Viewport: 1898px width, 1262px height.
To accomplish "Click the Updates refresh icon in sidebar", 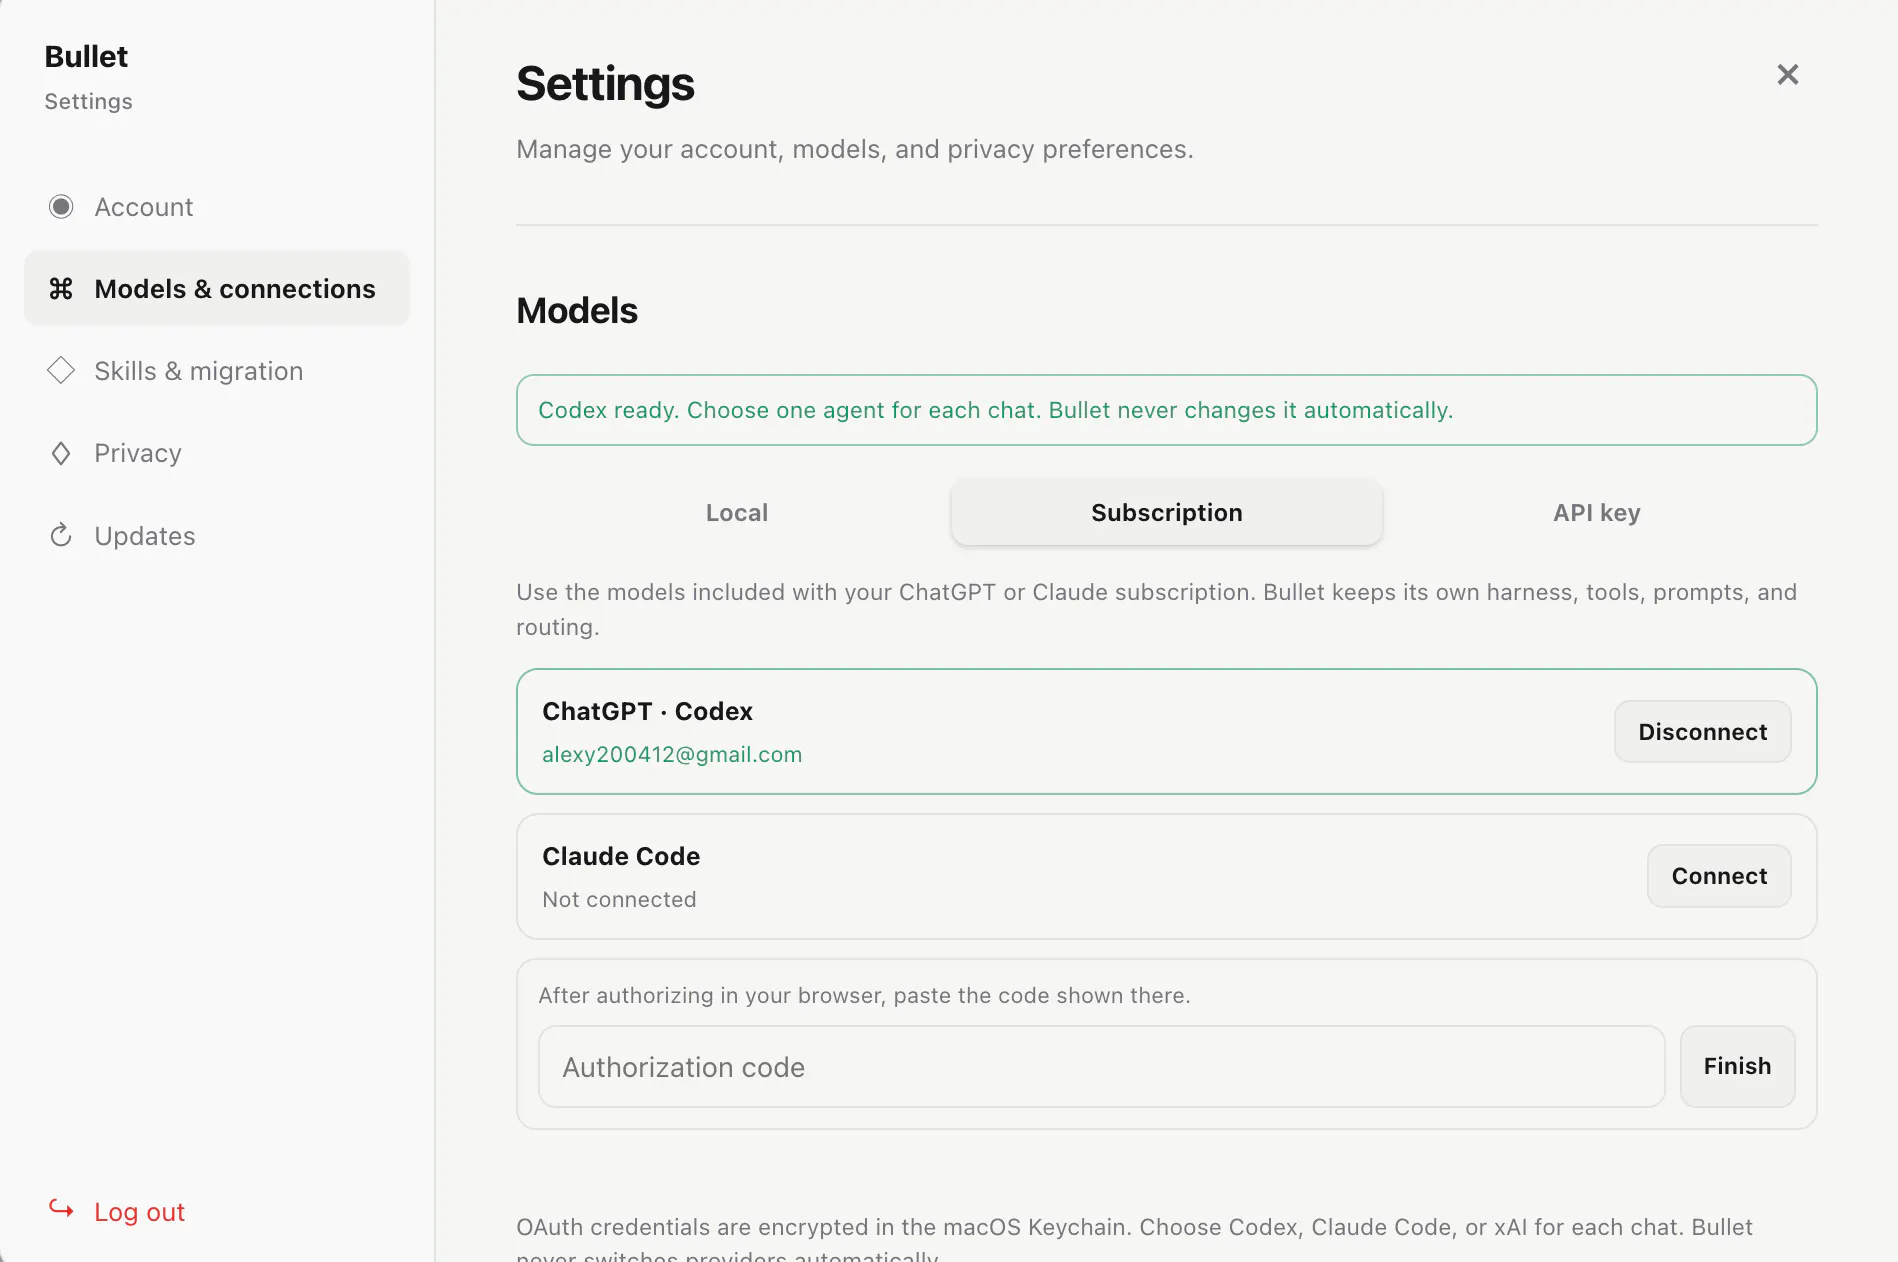I will 61,535.
